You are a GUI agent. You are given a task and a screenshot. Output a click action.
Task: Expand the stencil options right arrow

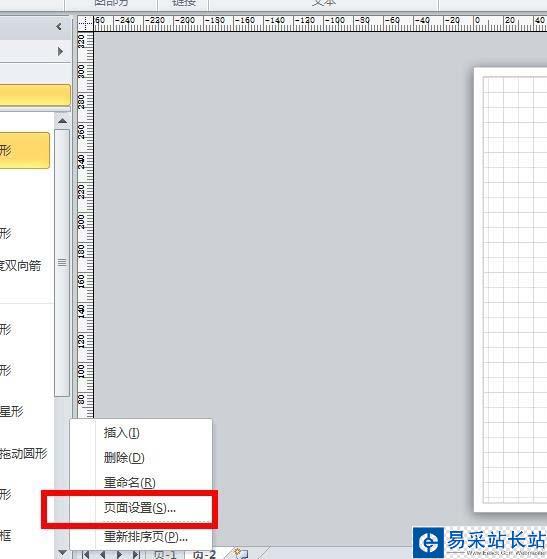pyautogui.click(x=60, y=51)
